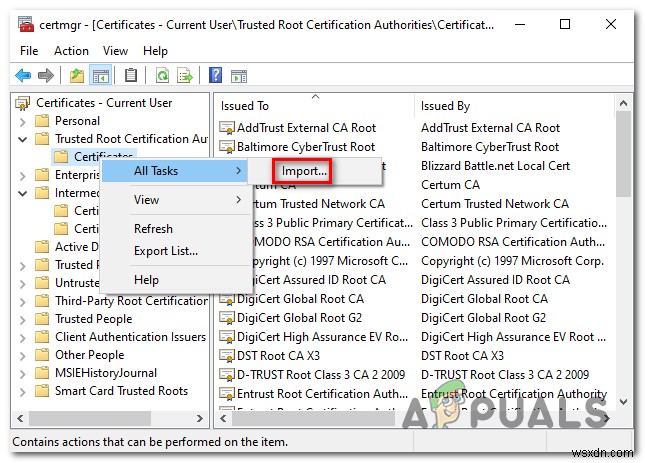Choose Import... from the All Tasks submenu
645x463 pixels.
coord(304,171)
